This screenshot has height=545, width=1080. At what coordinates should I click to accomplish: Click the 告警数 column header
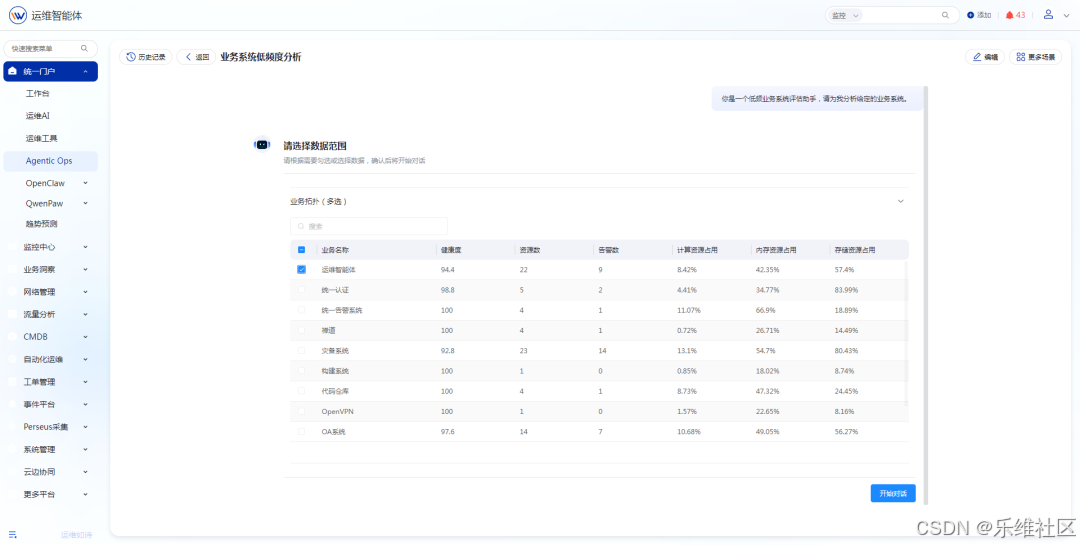(610, 250)
